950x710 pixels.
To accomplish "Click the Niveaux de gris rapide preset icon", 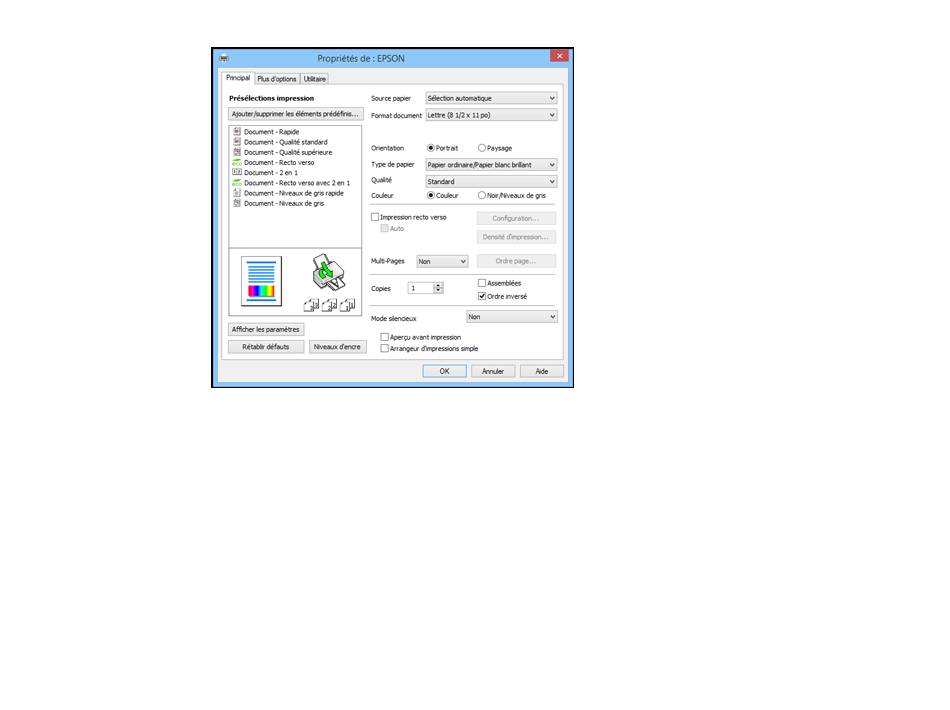I will (x=237, y=193).
